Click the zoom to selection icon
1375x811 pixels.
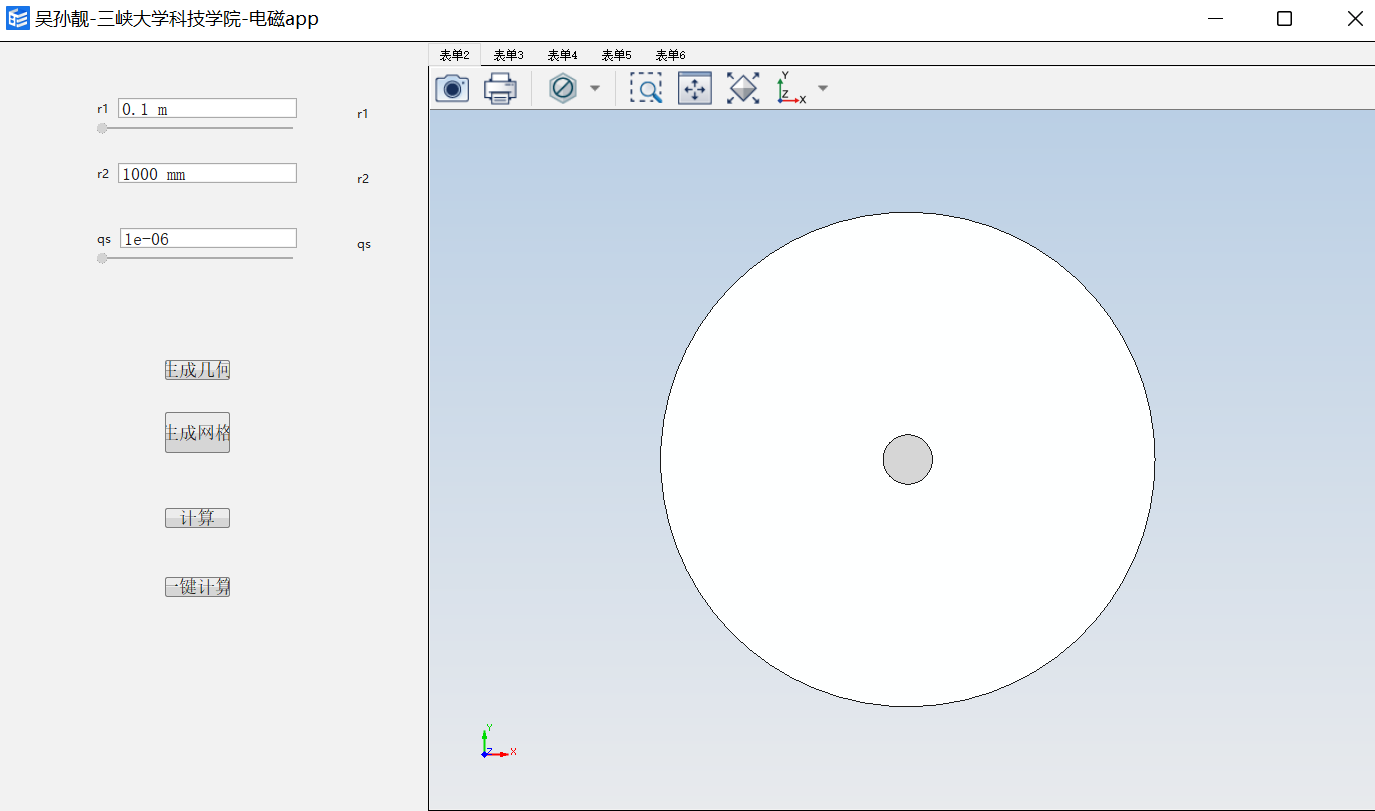(695, 88)
